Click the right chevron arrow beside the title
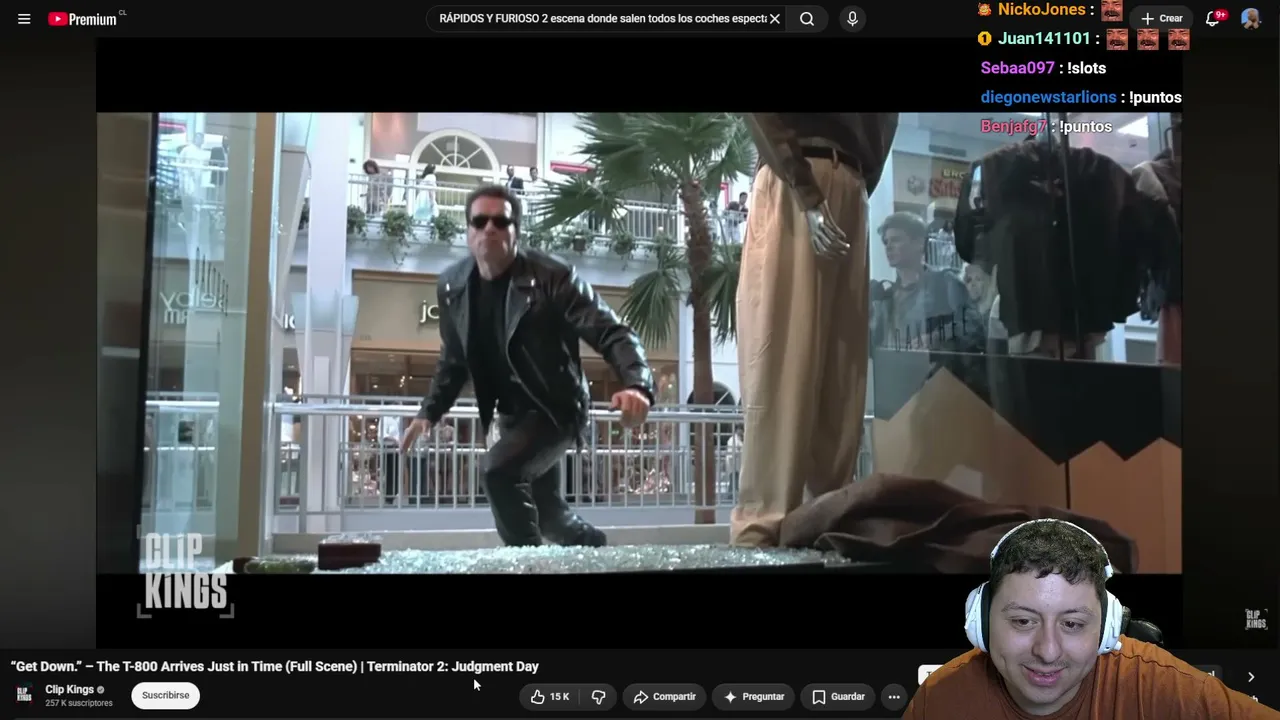Viewport: 1280px width, 720px height. (x=1250, y=677)
